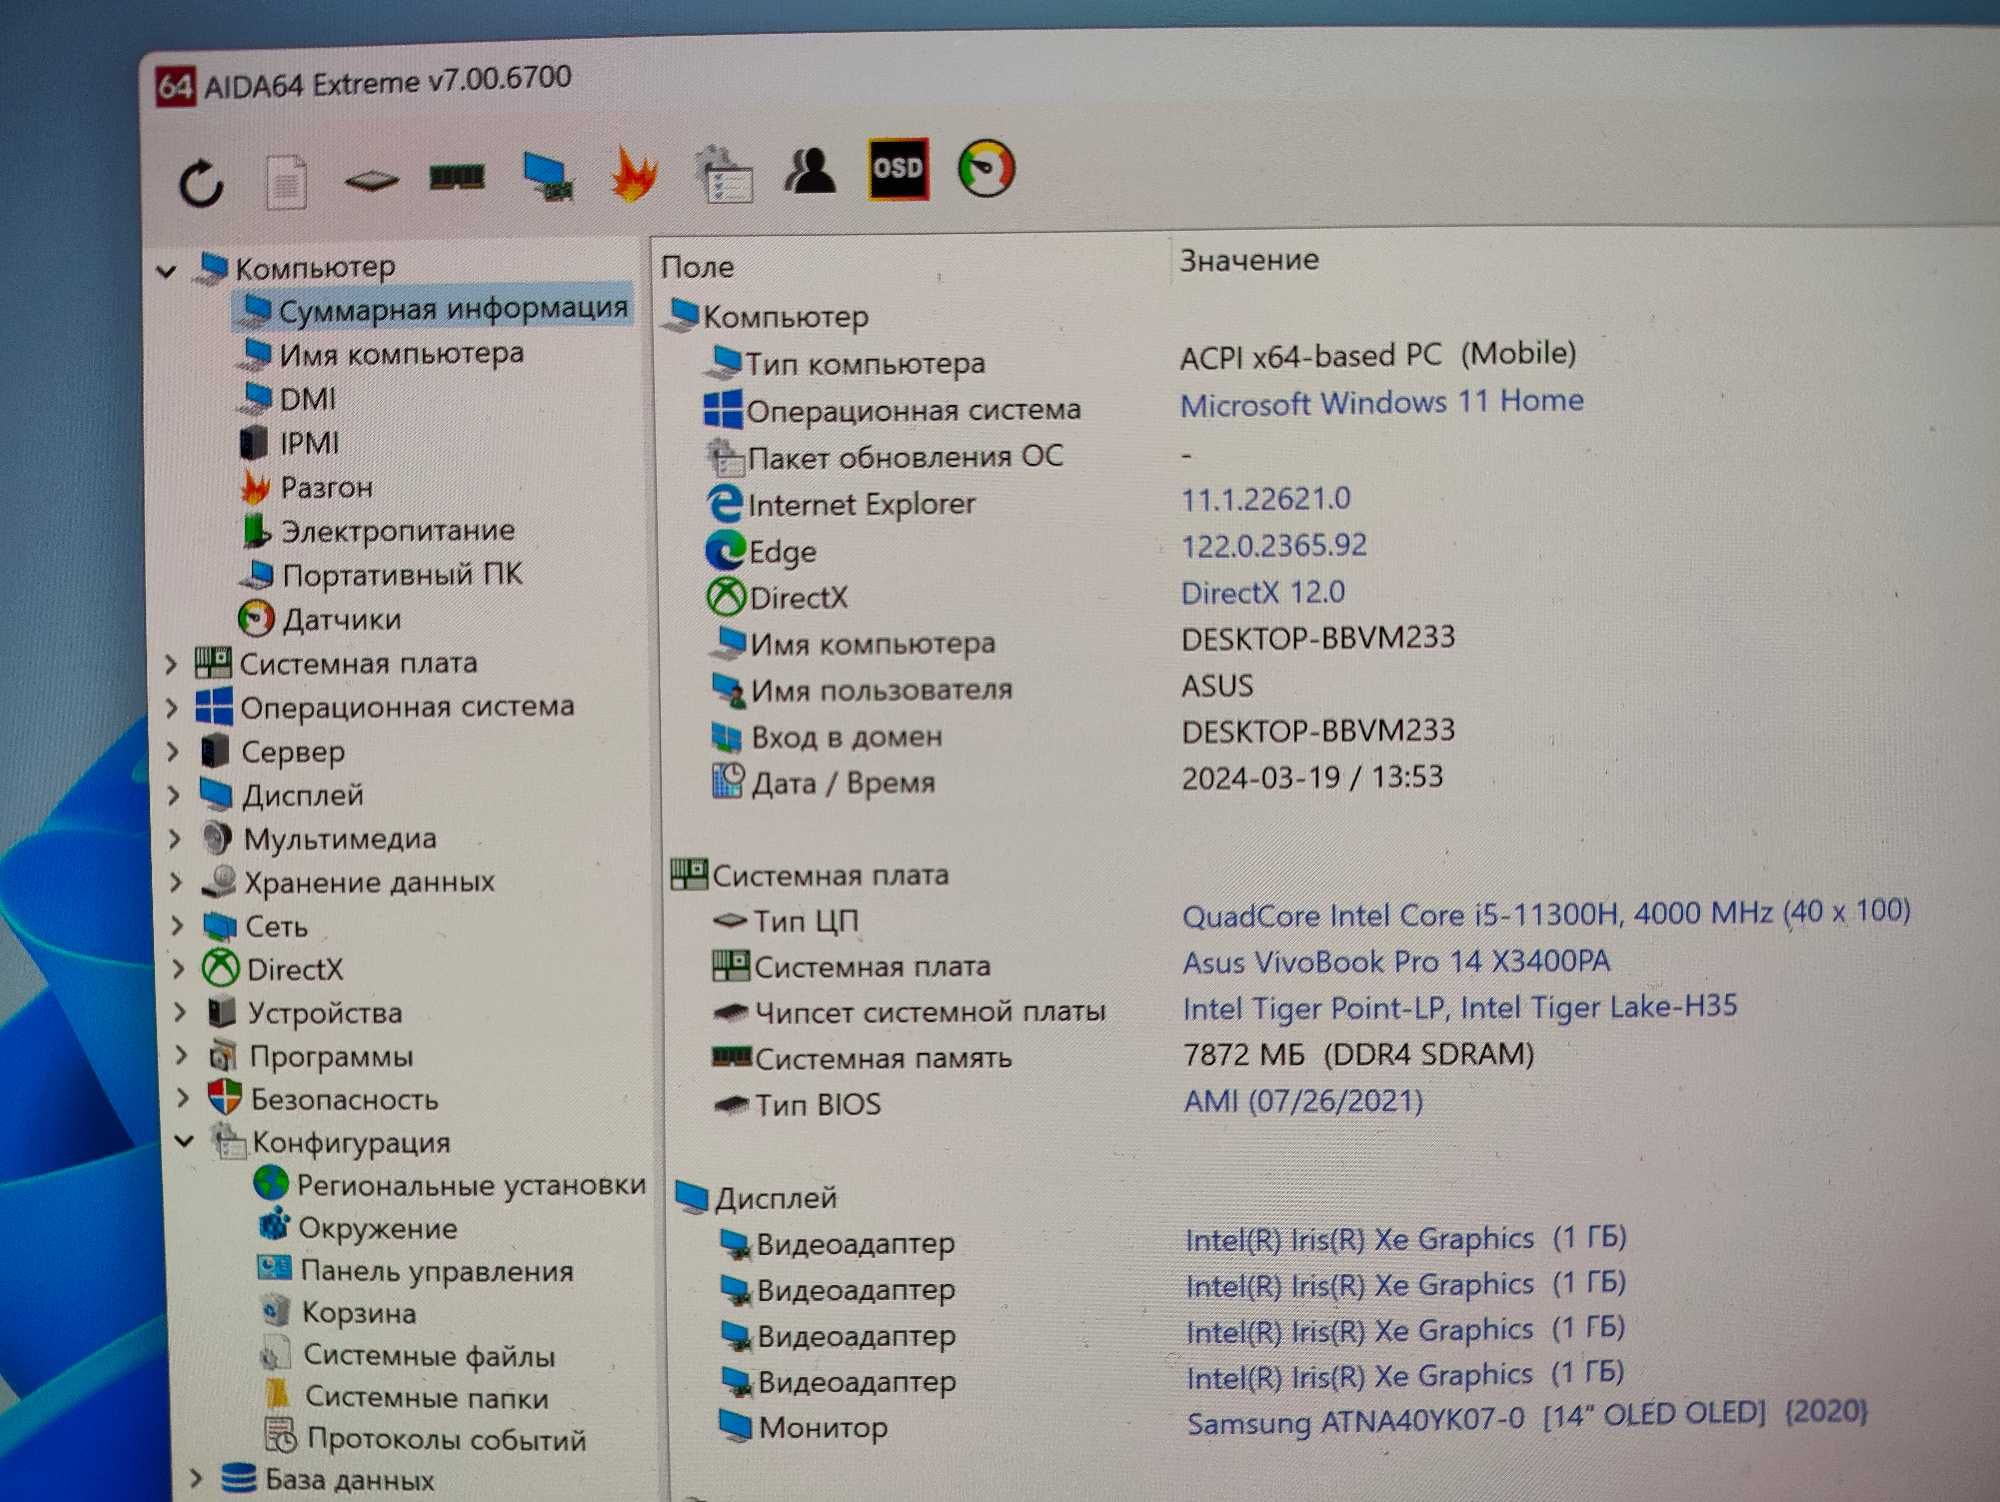2000x1502 pixels.
Task: Open Панель управления in the tree
Action: click(437, 1271)
